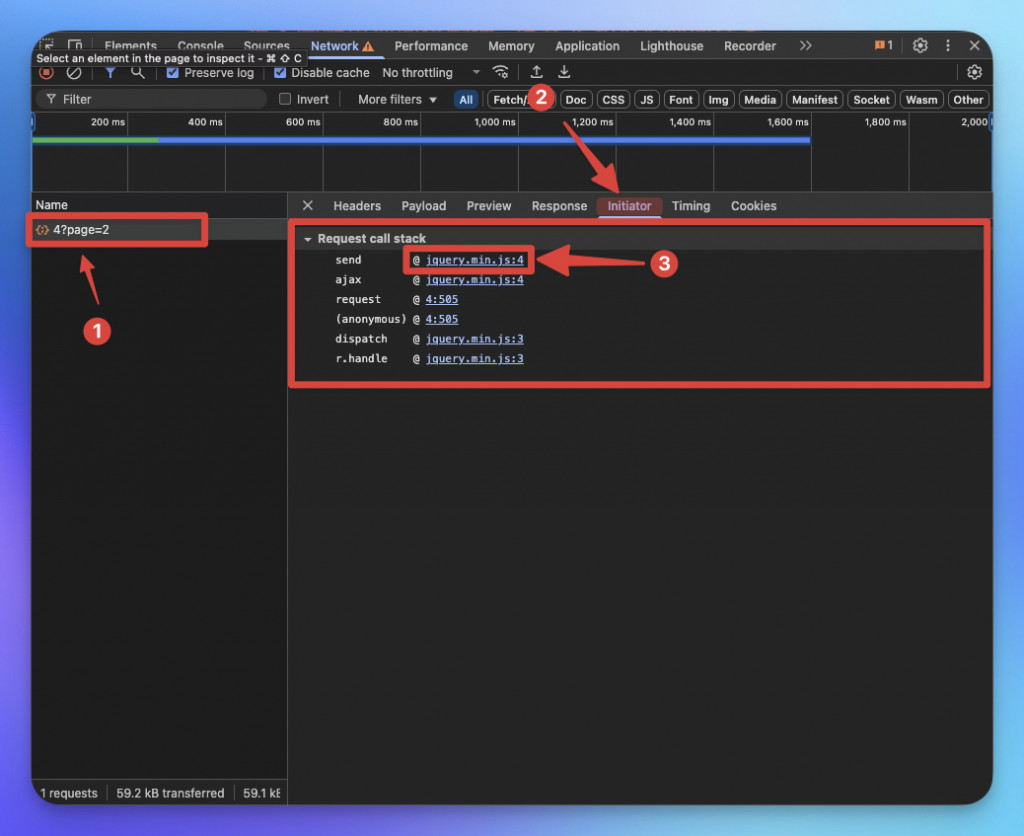Open DevTools settings gear at top
Viewport: 1024px width, 836px height.
point(920,46)
